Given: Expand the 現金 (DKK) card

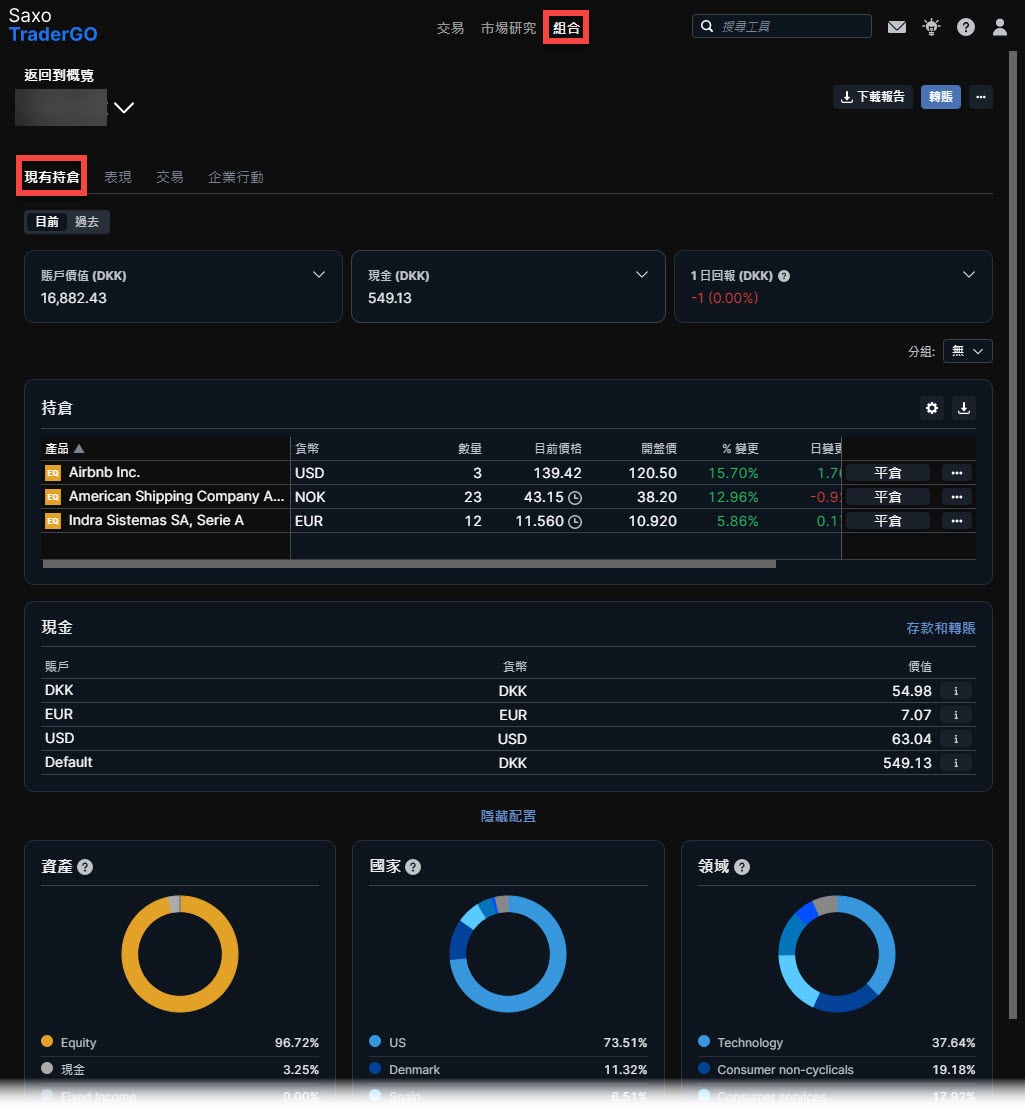Looking at the screenshot, I should pyautogui.click(x=641, y=275).
